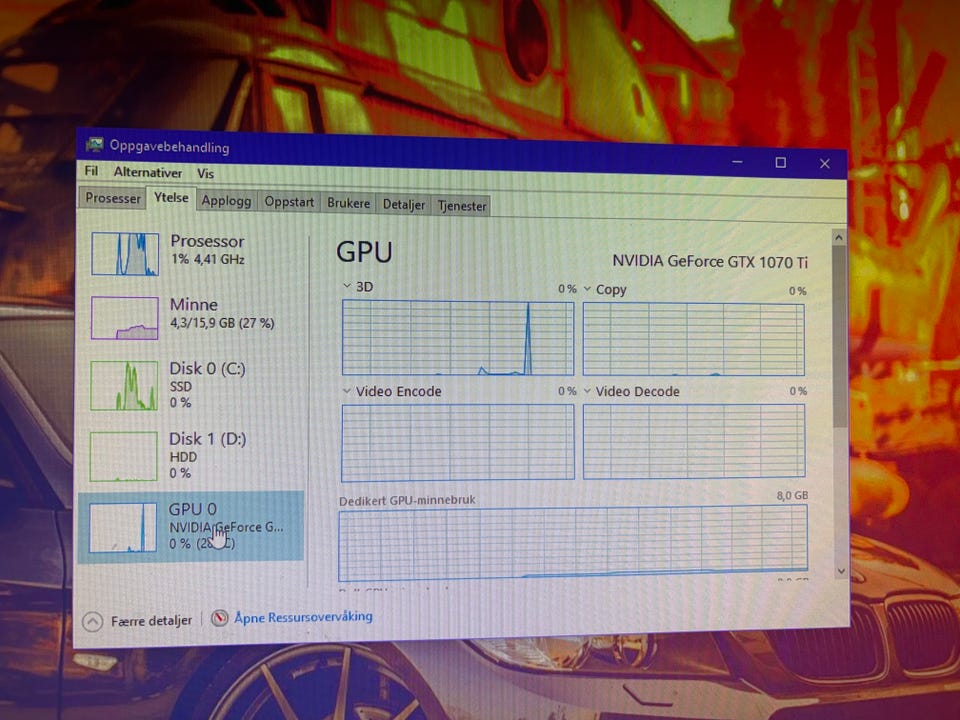Click the 4,3/15,9 GB (27 %) text

tap(222, 323)
